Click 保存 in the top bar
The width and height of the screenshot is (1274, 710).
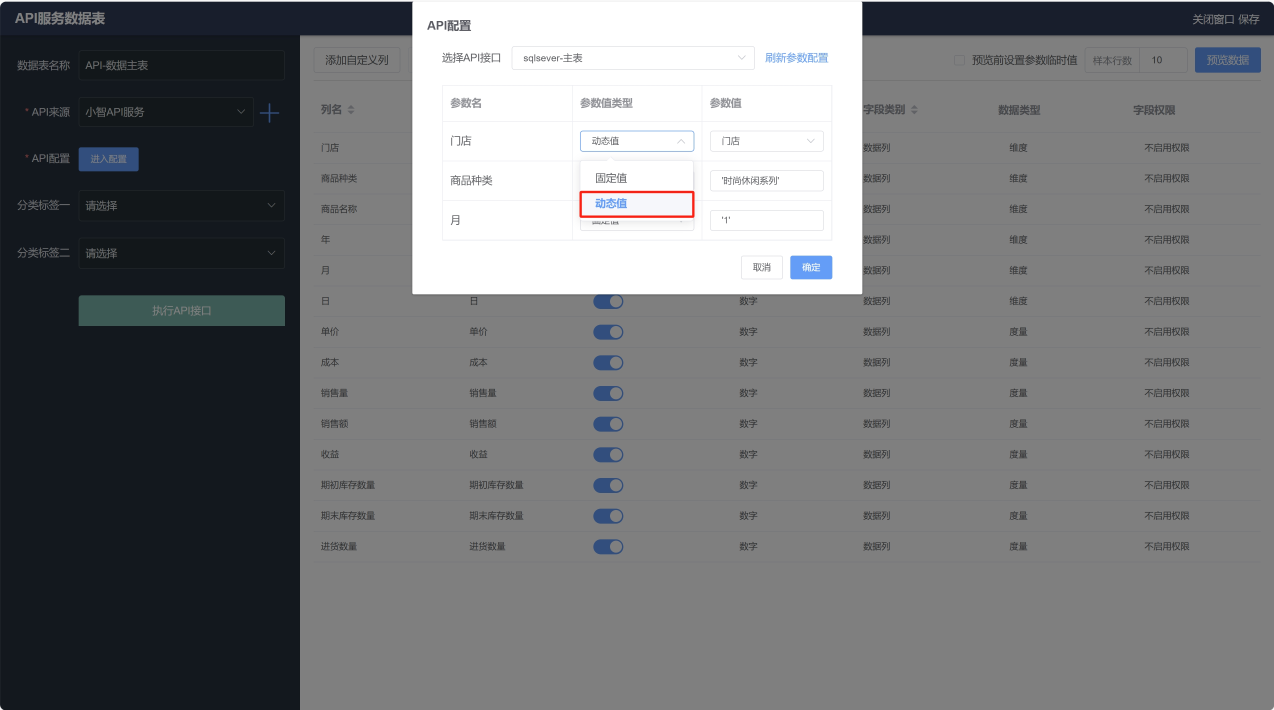pos(1249,19)
